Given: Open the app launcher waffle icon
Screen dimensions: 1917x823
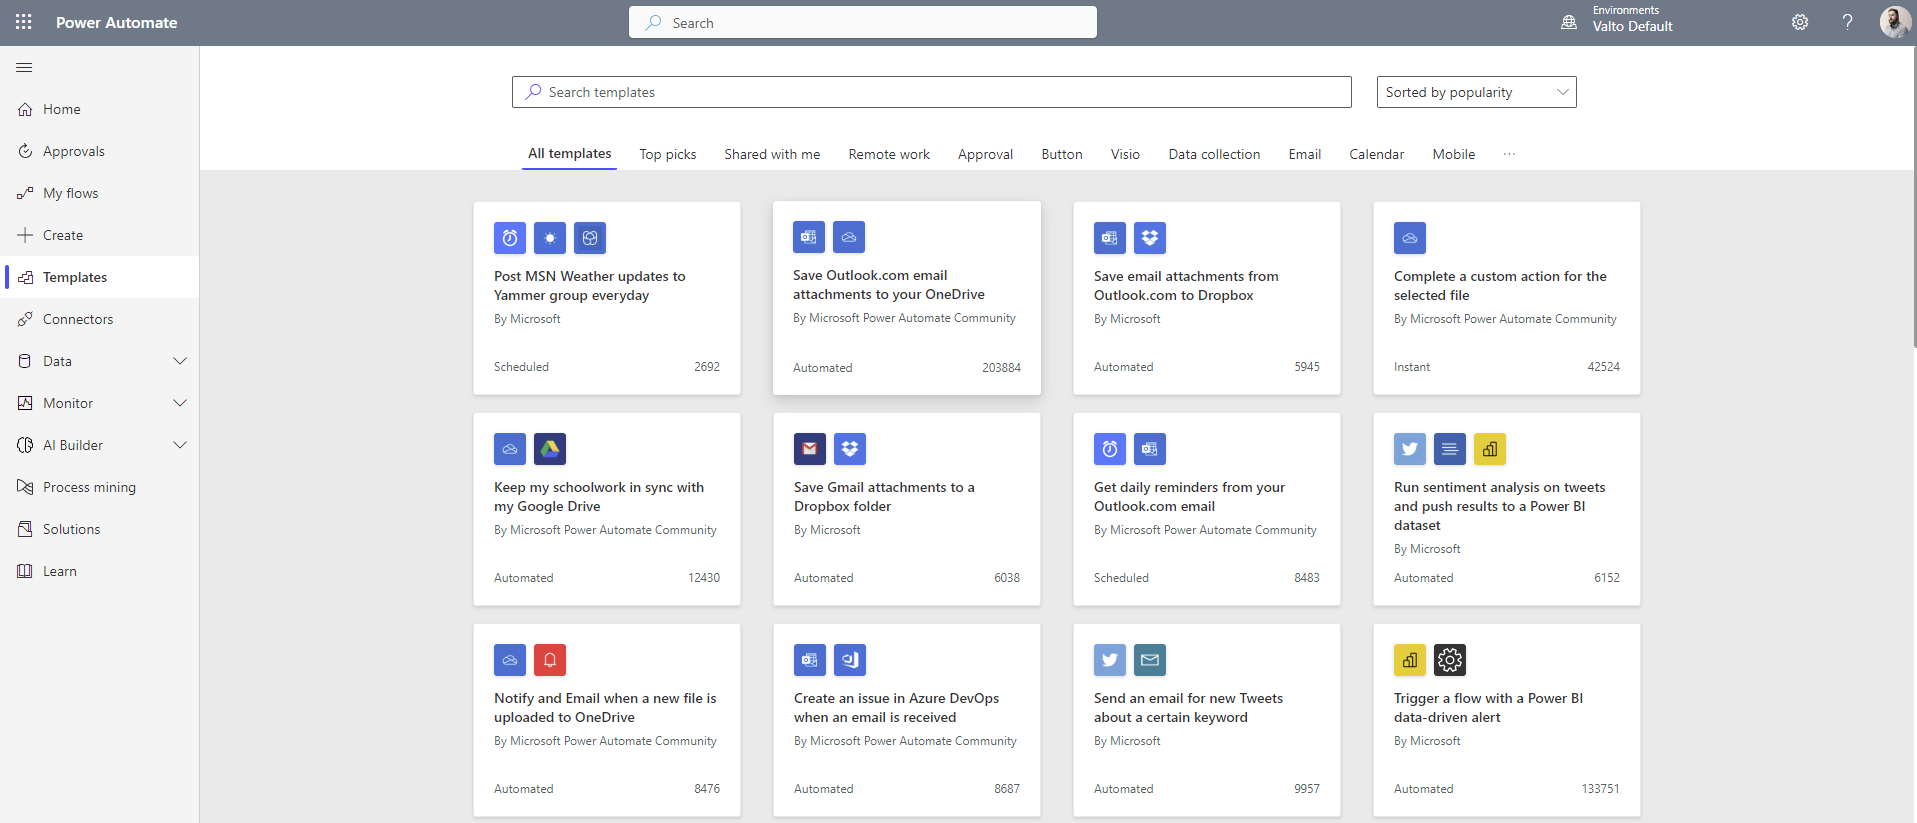Looking at the screenshot, I should click(x=24, y=22).
